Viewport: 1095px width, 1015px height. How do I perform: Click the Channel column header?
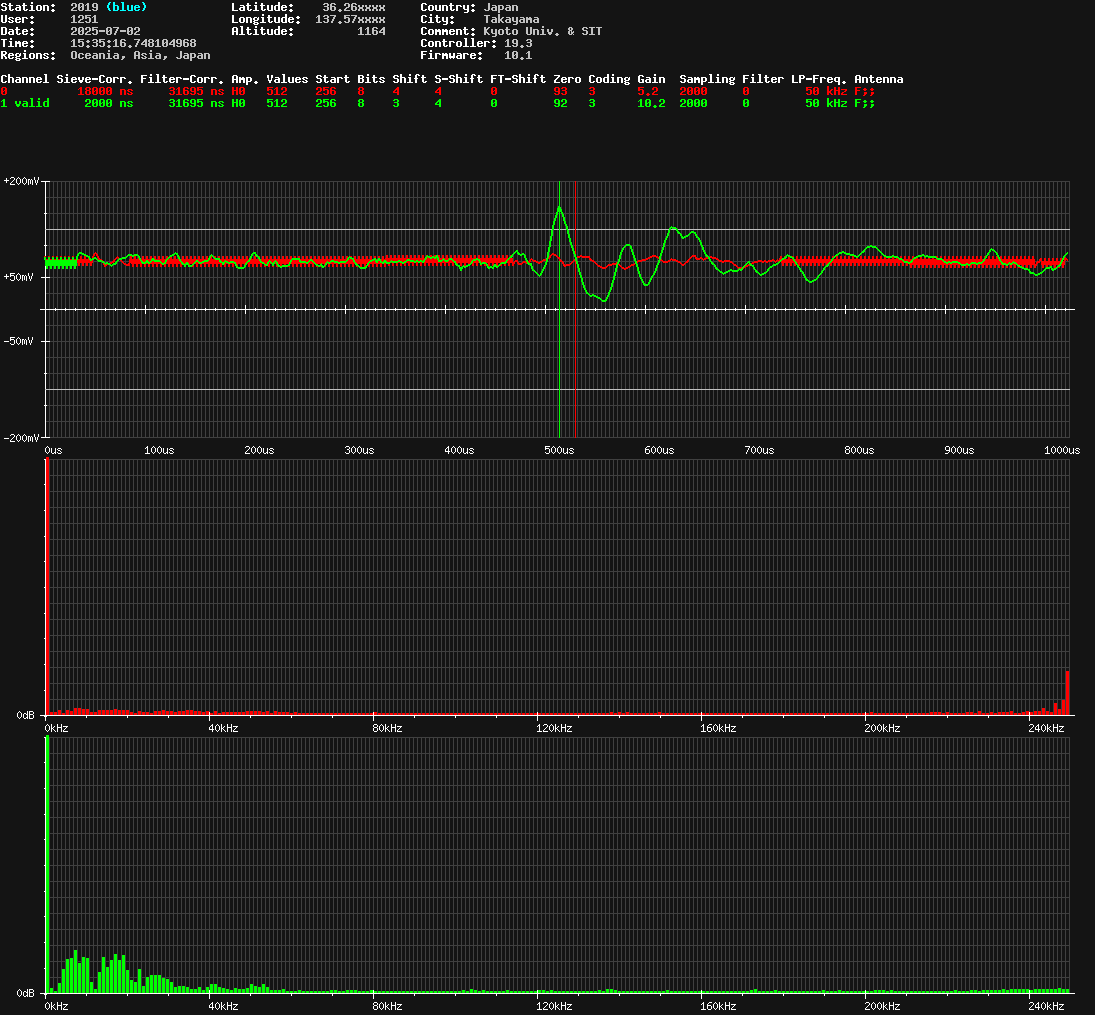24,79
